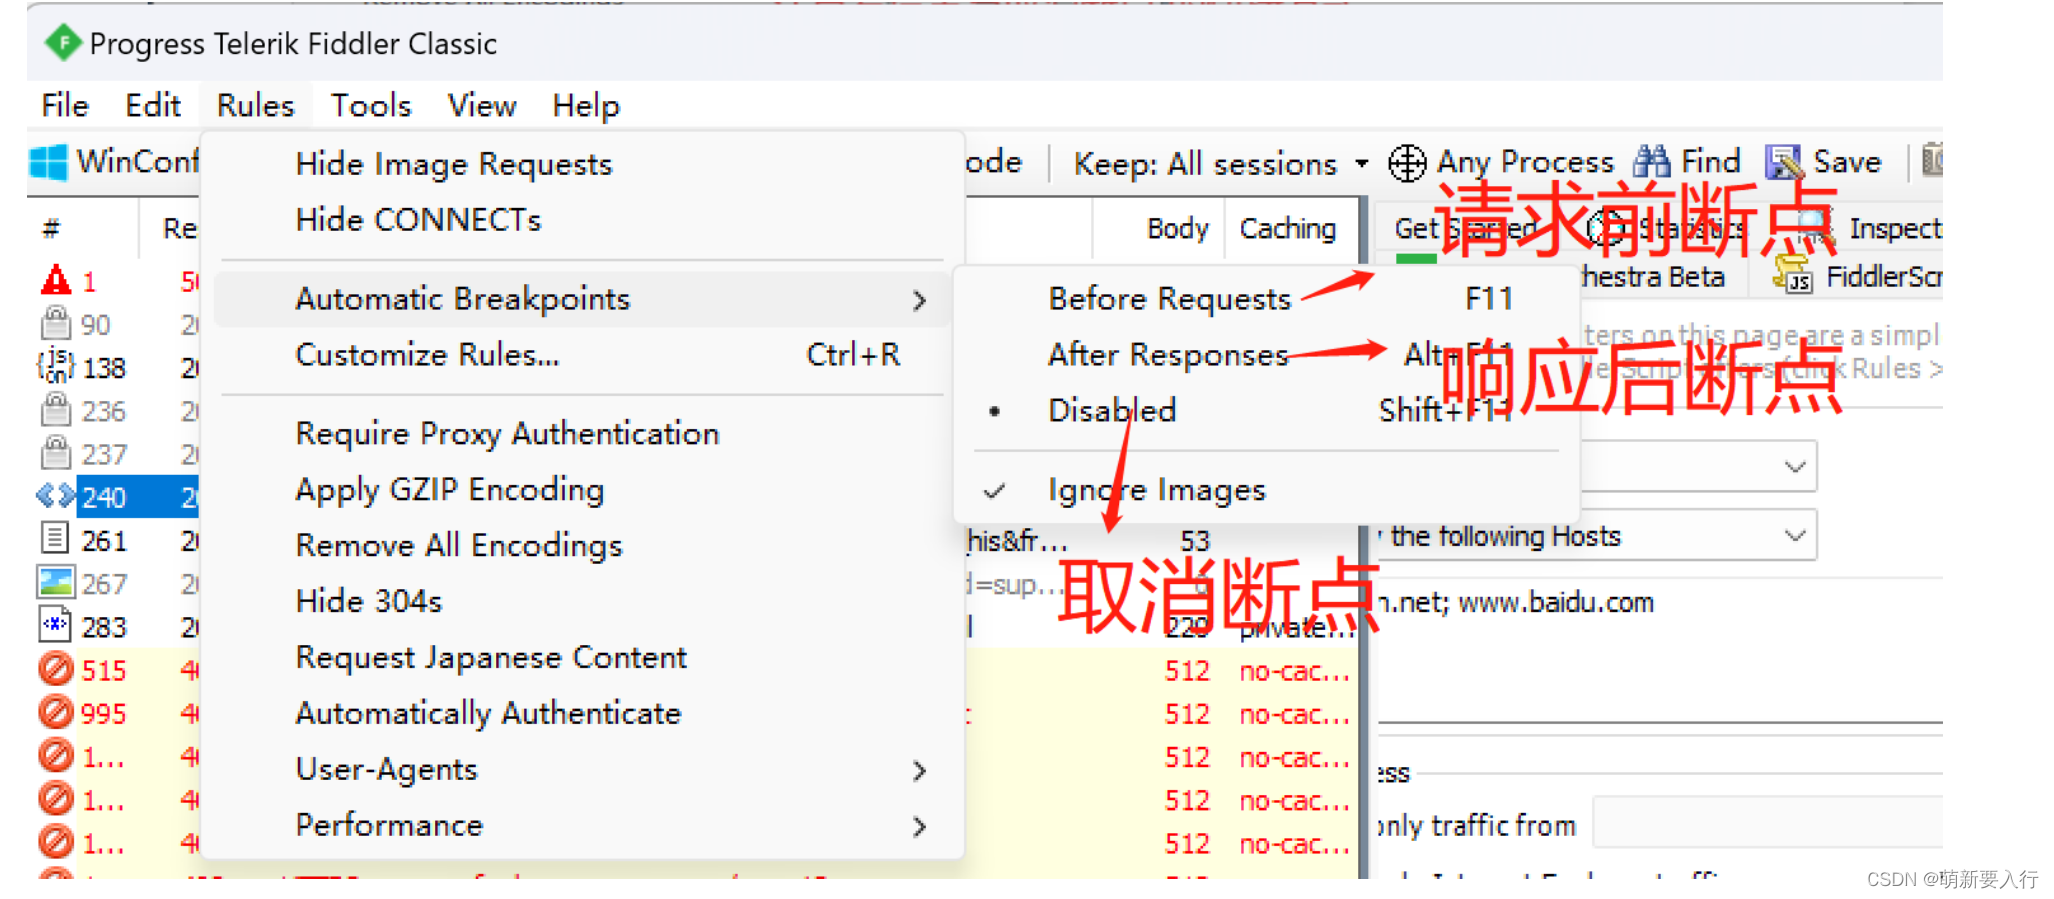This screenshot has height=899, width=2054.
Task: Select session row 240
Action: coord(118,497)
